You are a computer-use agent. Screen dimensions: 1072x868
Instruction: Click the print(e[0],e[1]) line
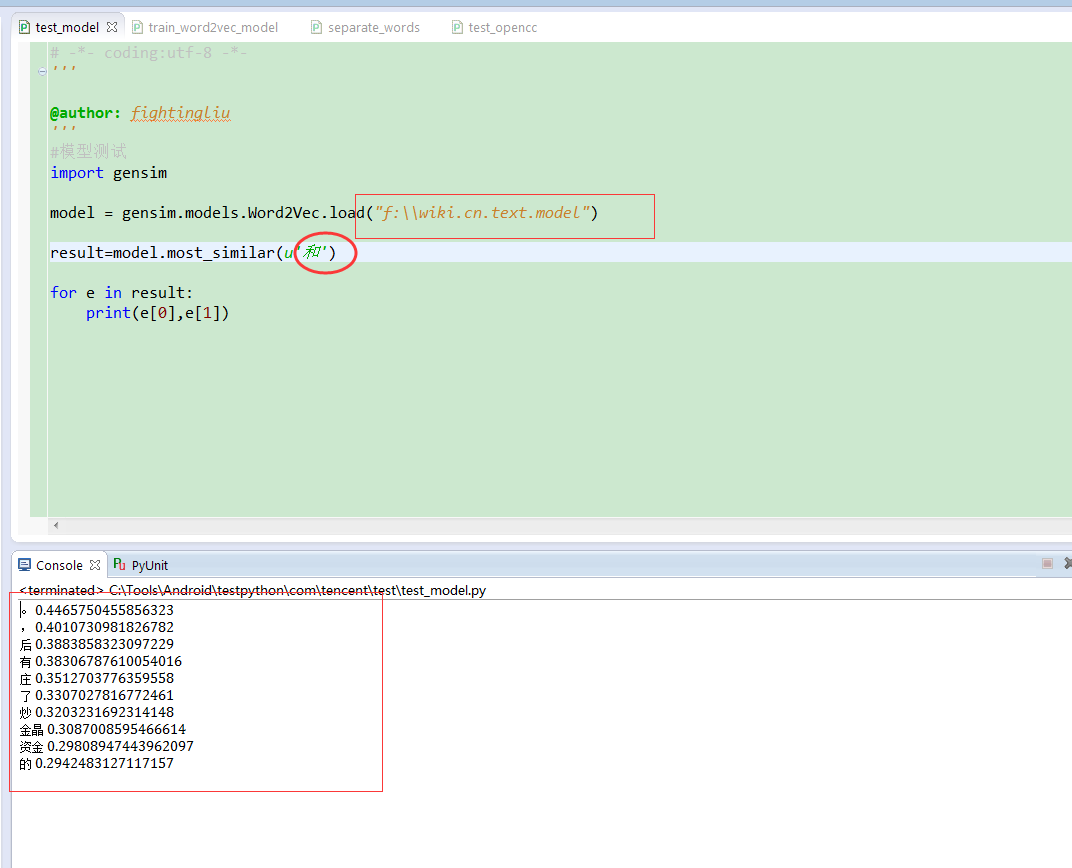tap(157, 313)
